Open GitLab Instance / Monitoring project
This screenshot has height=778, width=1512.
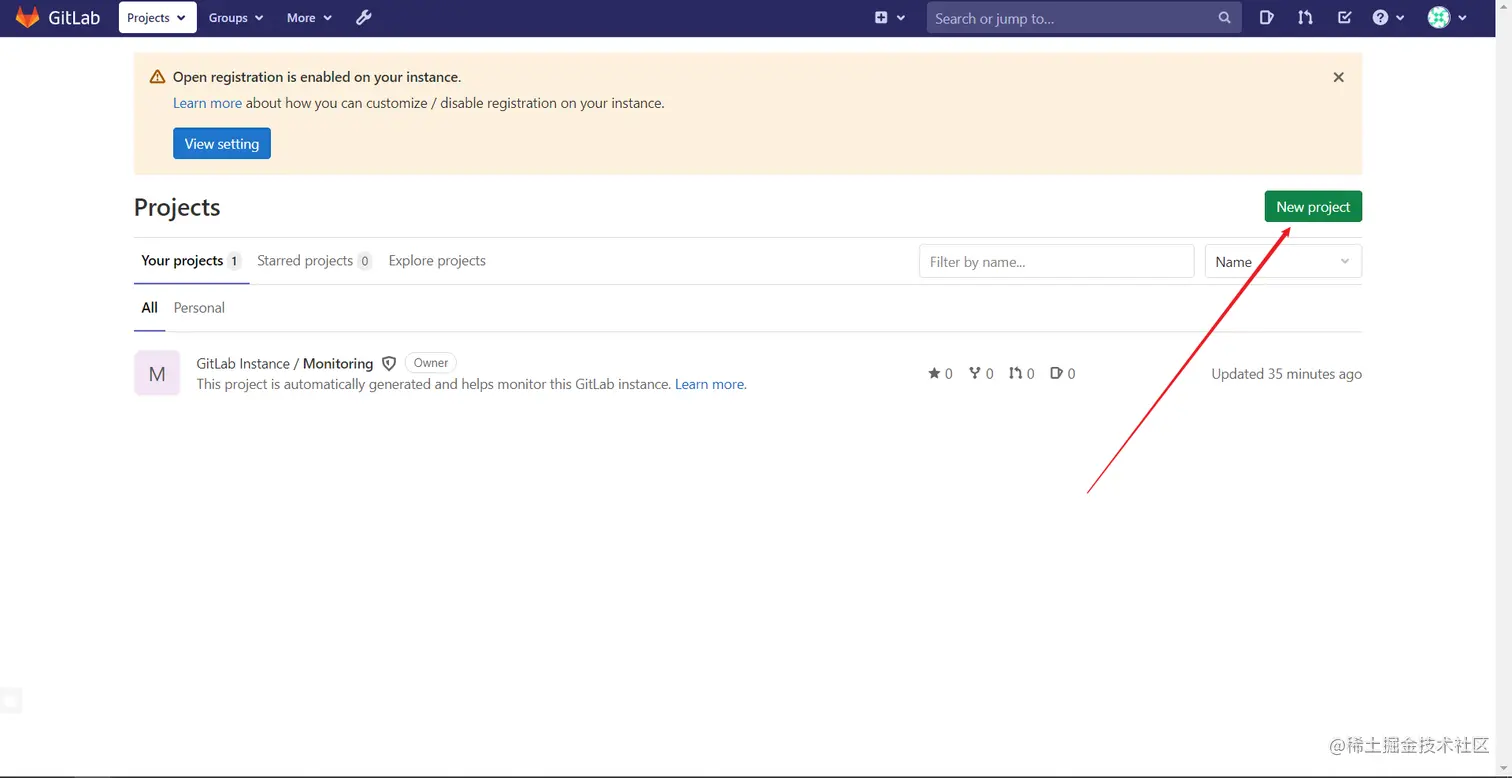[285, 363]
